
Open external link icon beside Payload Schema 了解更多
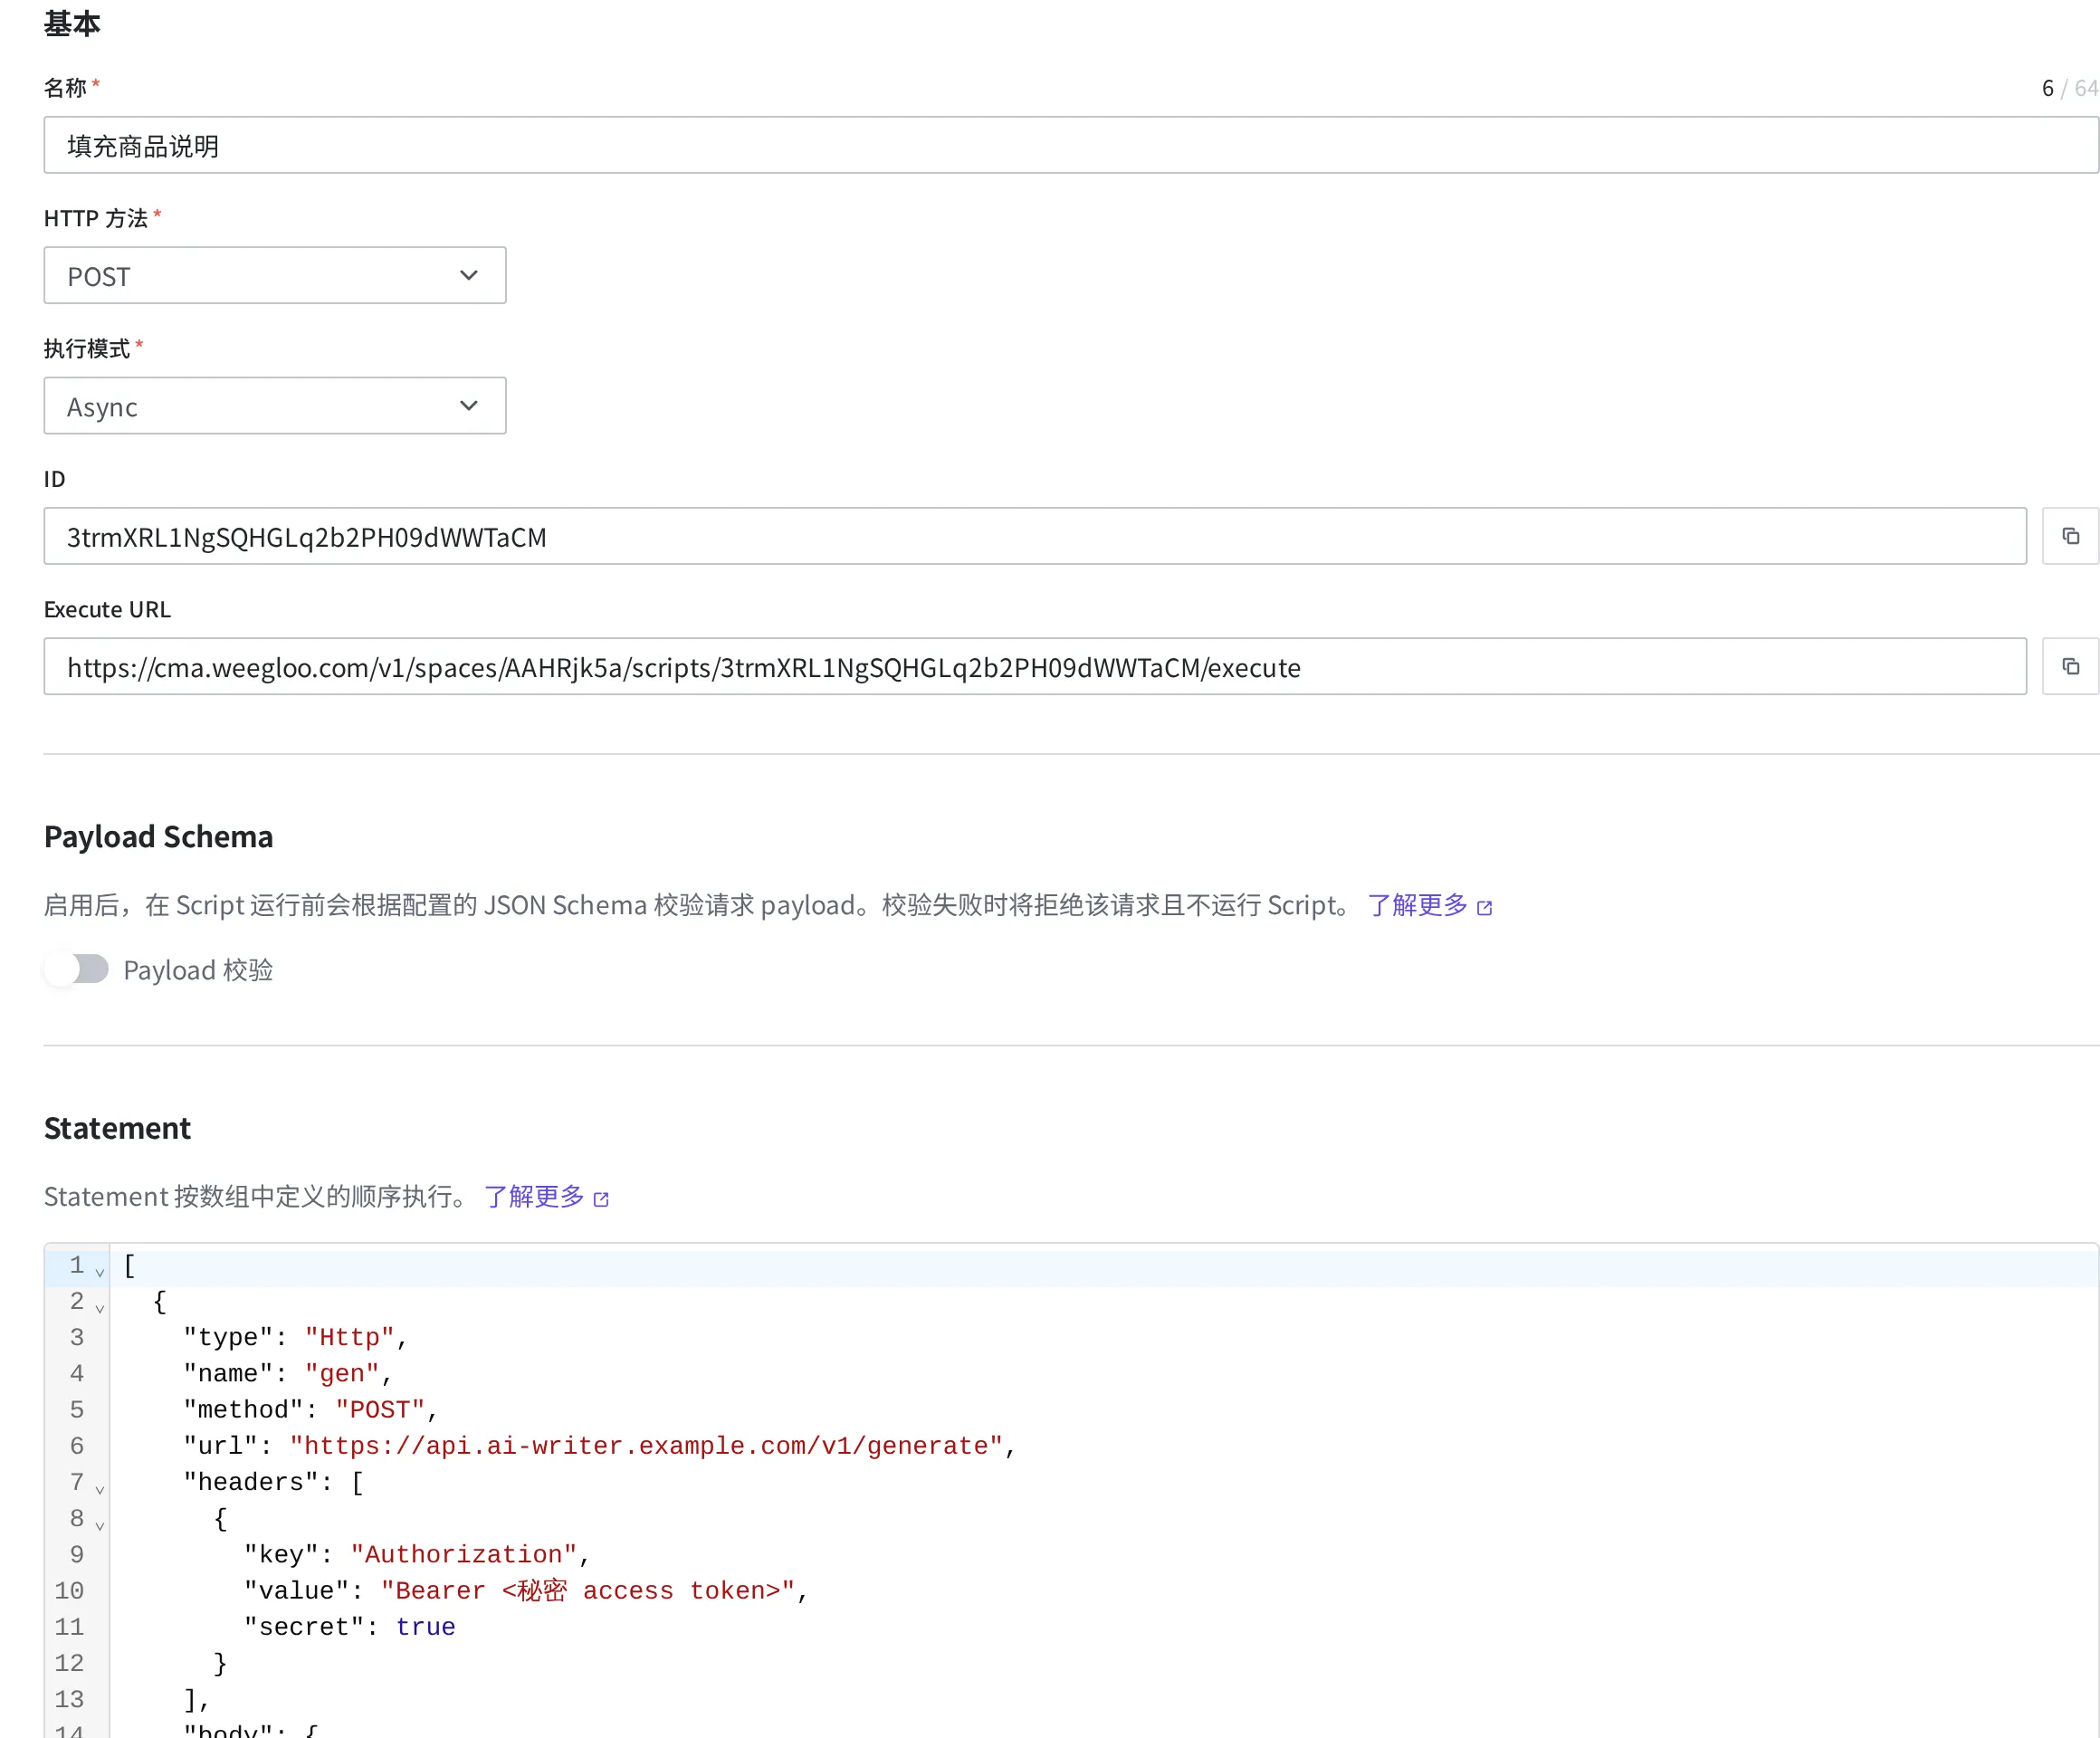pos(1485,907)
